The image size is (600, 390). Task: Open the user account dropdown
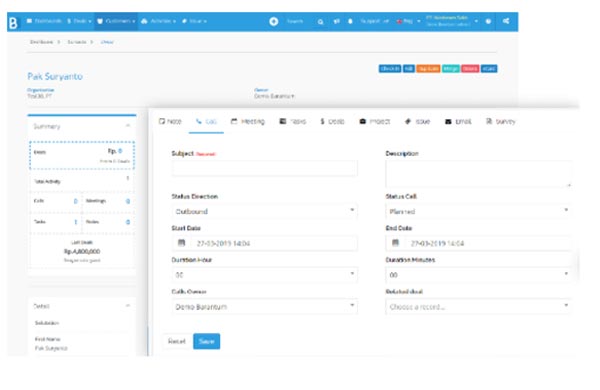(452, 21)
